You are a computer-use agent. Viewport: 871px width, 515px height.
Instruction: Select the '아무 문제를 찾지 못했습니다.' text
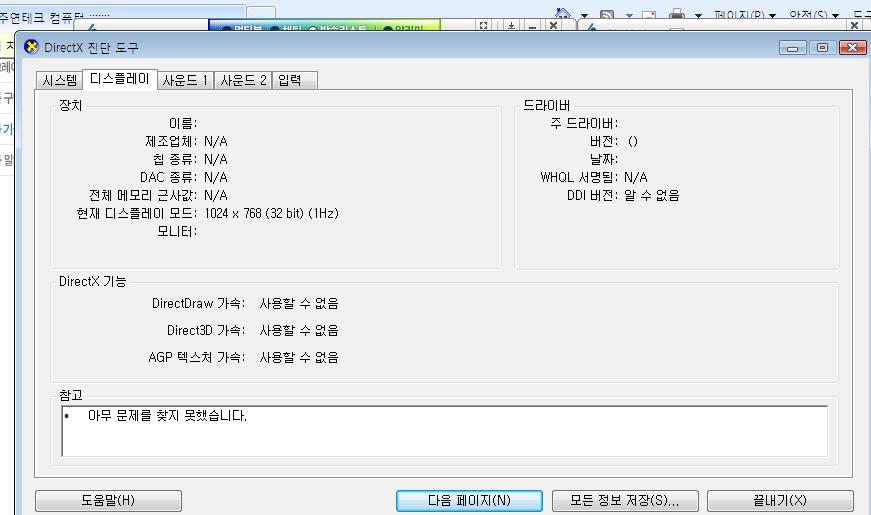(167, 416)
